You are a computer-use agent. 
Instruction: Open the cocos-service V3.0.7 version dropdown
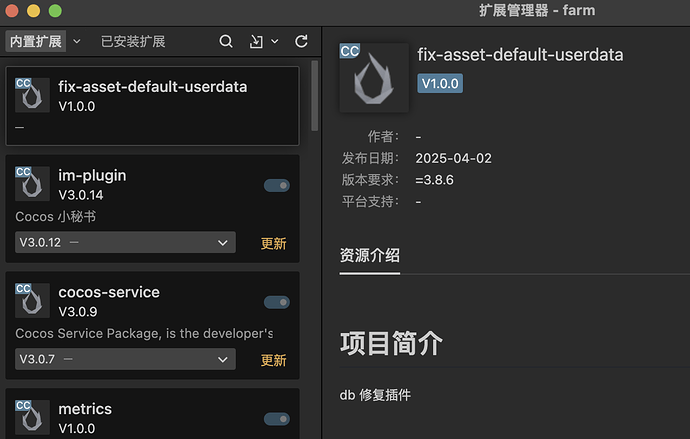[x=125, y=359]
